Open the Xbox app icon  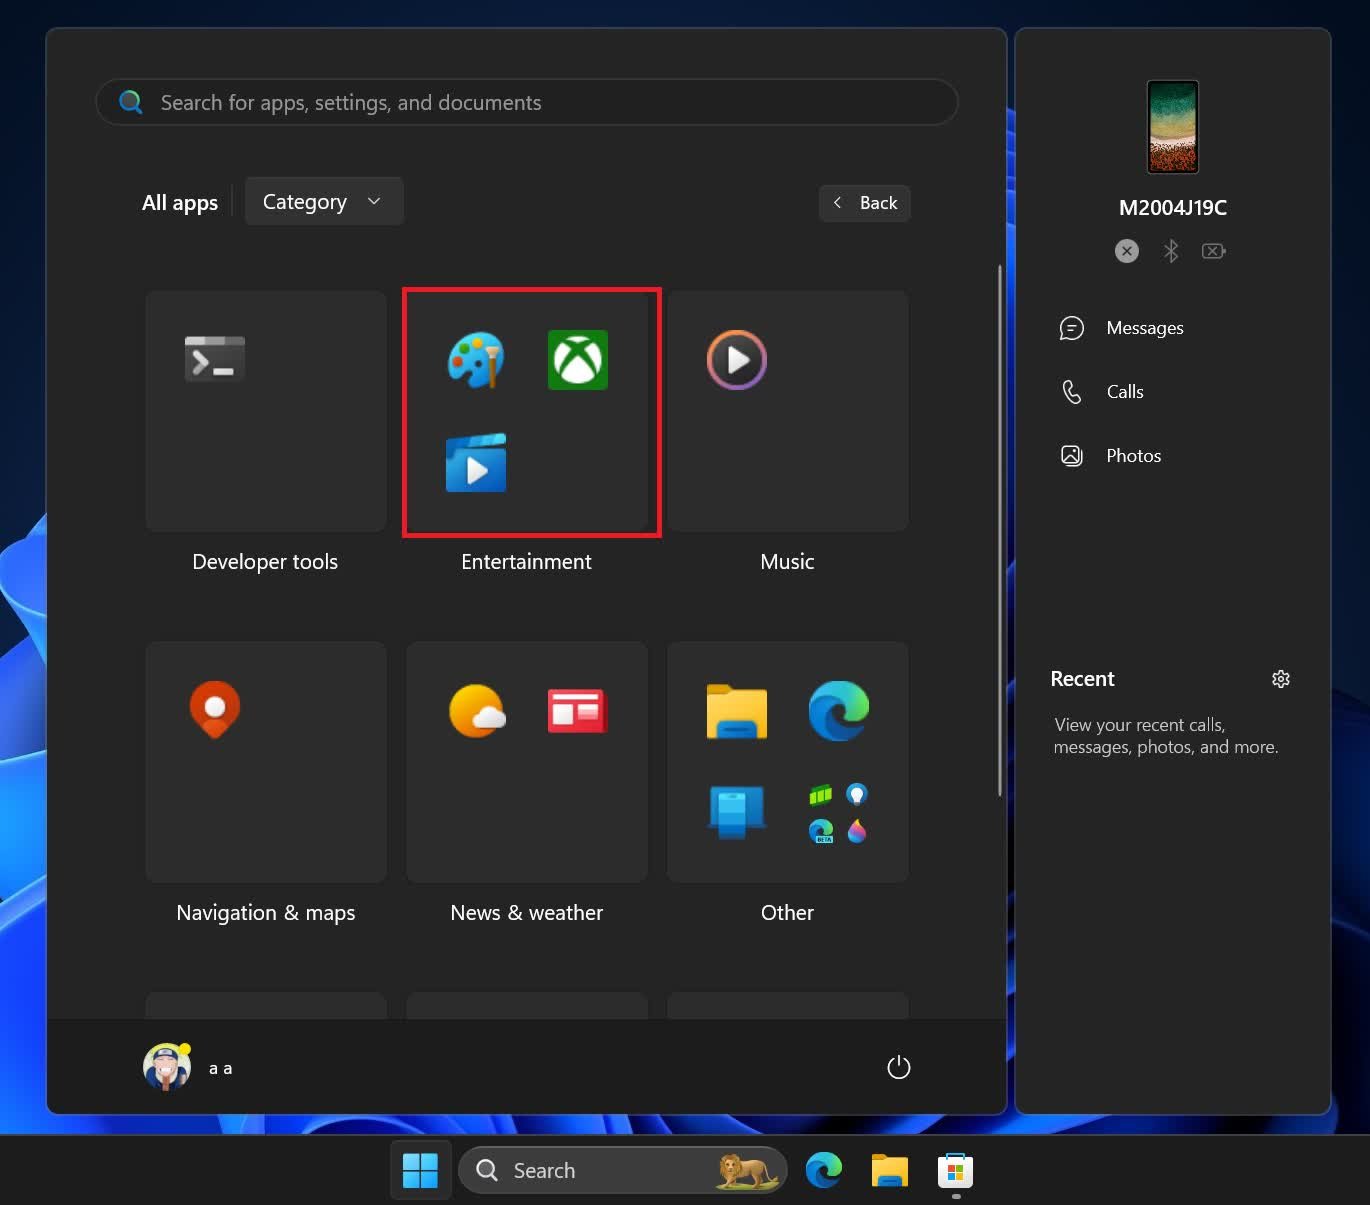point(578,360)
